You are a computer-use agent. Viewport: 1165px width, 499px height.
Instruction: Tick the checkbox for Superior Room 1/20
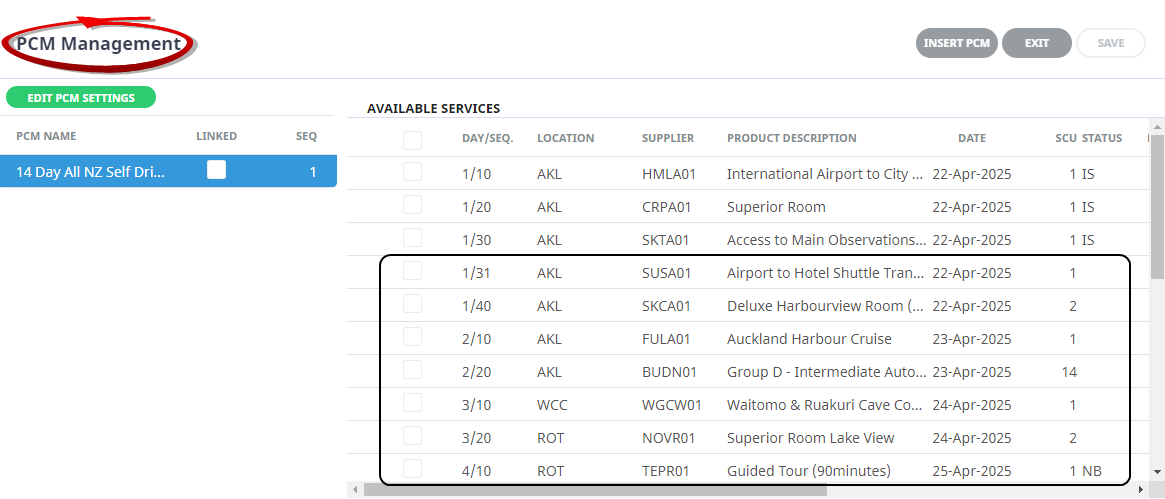tap(412, 206)
